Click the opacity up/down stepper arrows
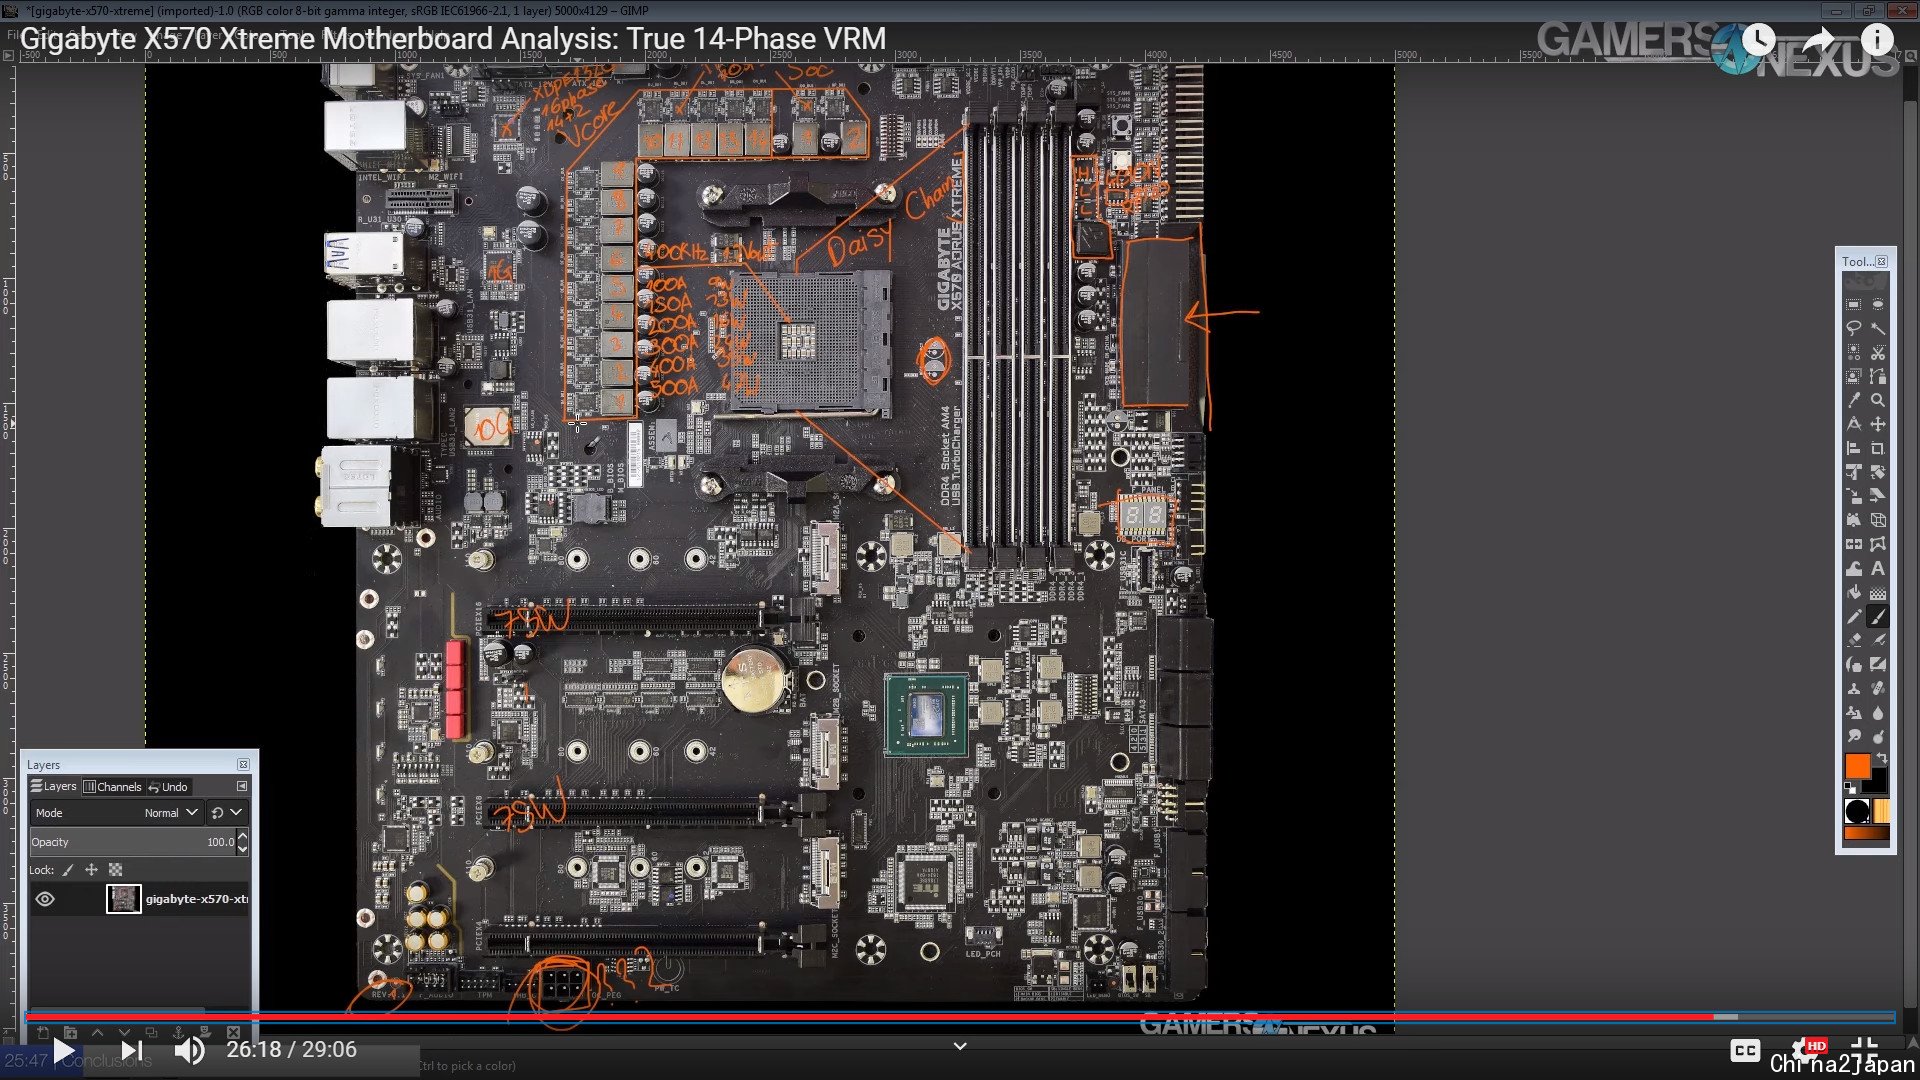This screenshot has height=1080, width=1920. tap(242, 842)
